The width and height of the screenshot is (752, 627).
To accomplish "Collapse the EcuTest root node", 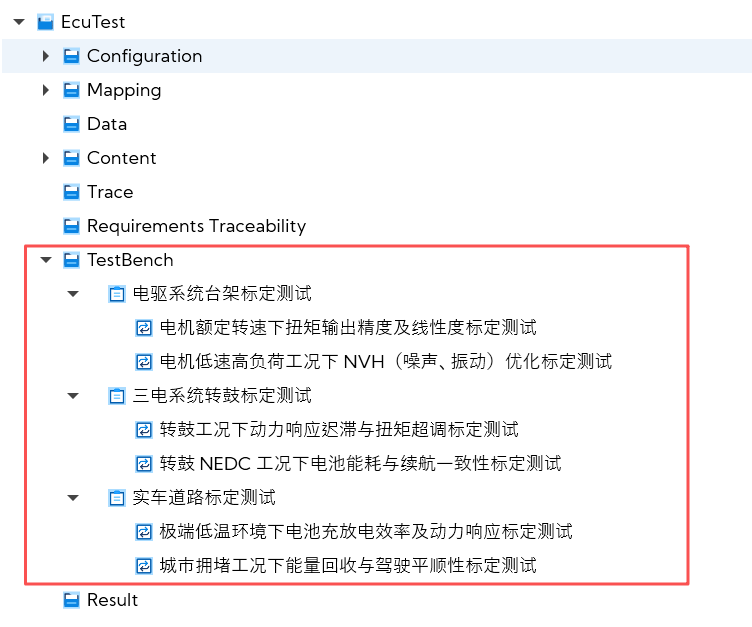I will pos(19,22).
